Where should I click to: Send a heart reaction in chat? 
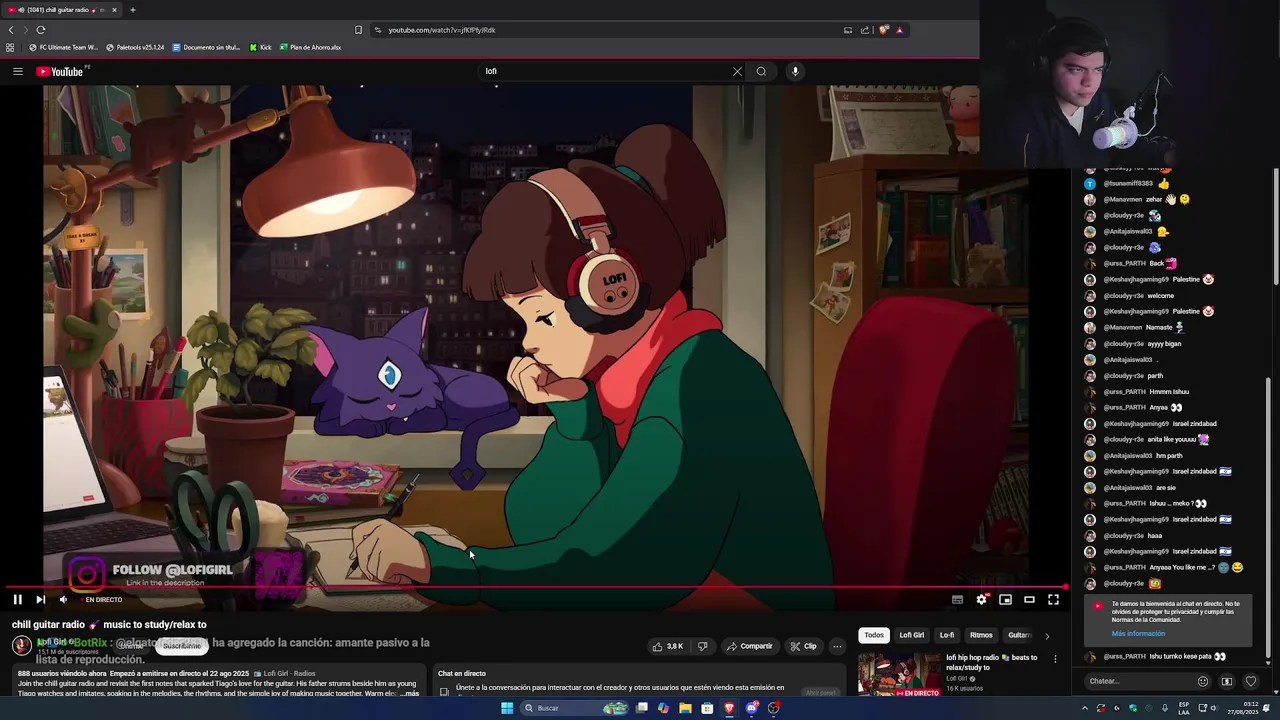[x=1251, y=681]
